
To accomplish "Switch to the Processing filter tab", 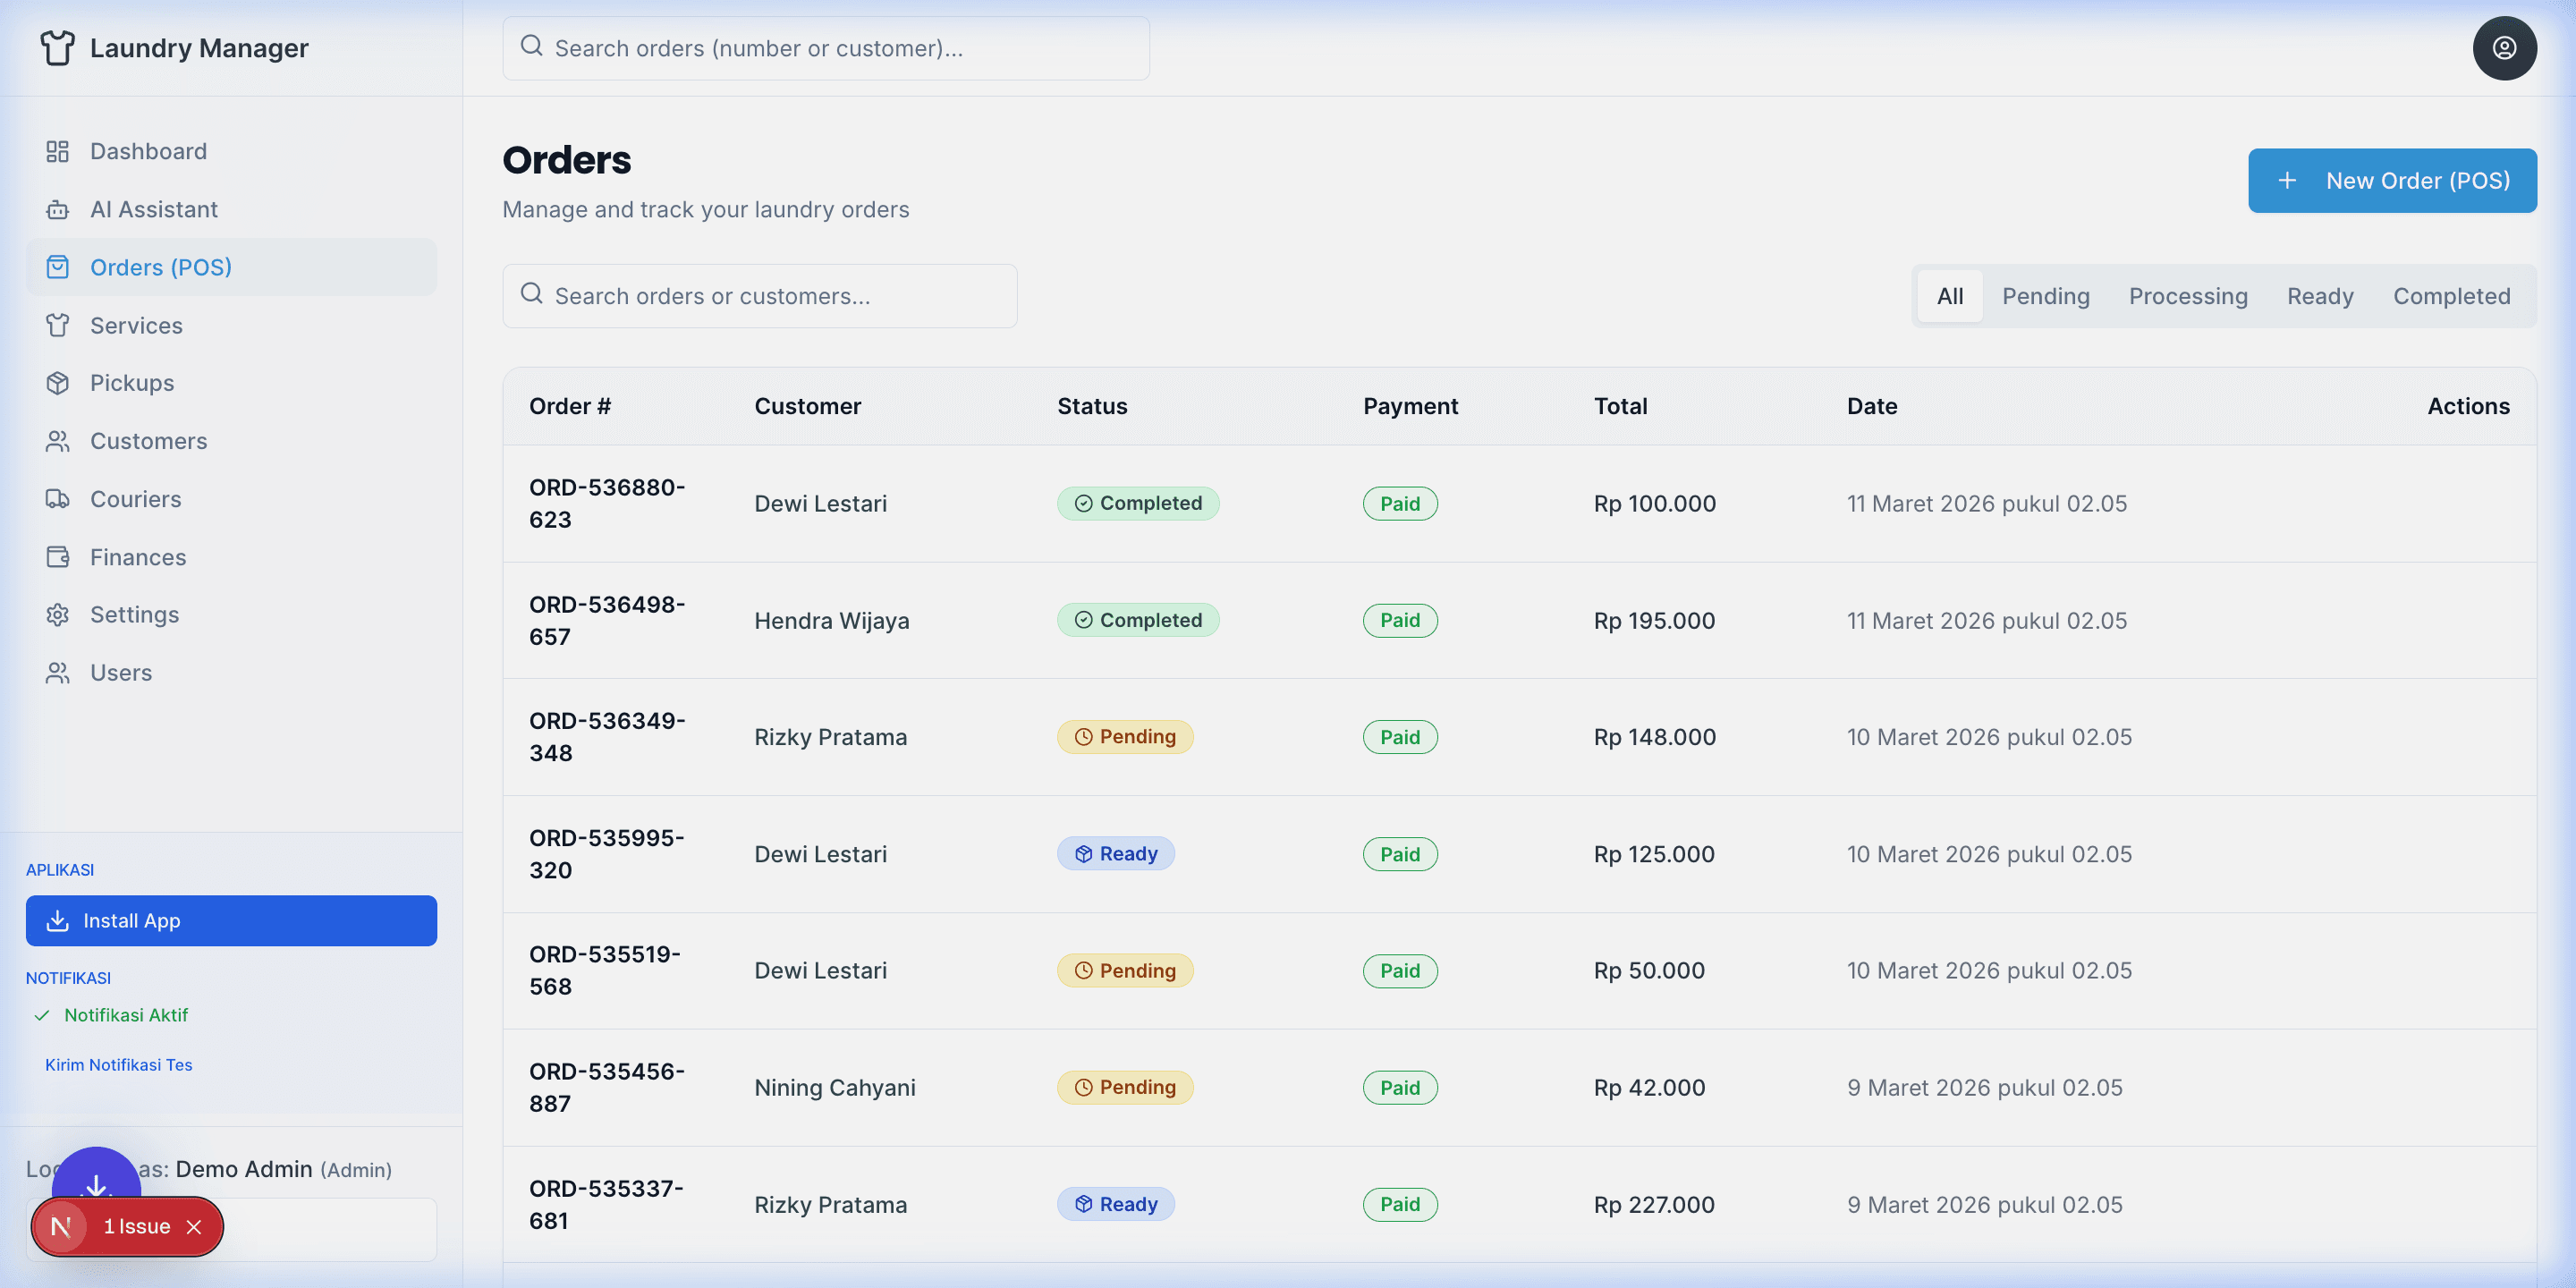I will tap(2187, 296).
